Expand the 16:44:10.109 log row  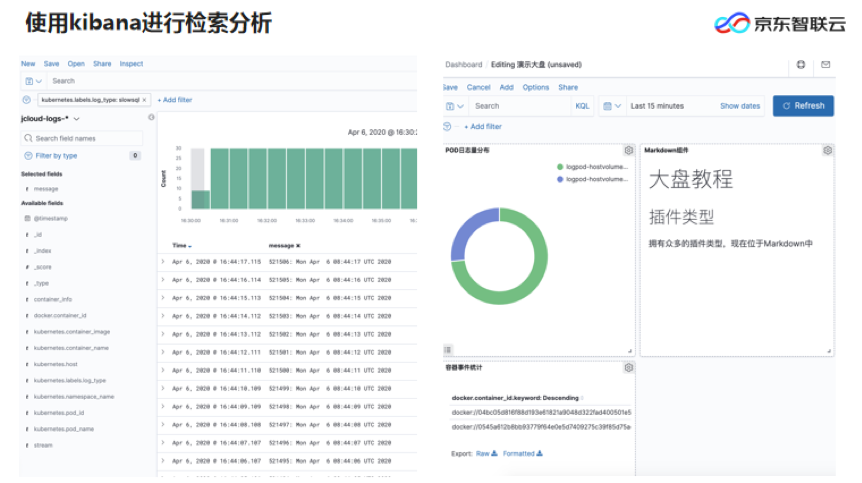[x=163, y=388]
